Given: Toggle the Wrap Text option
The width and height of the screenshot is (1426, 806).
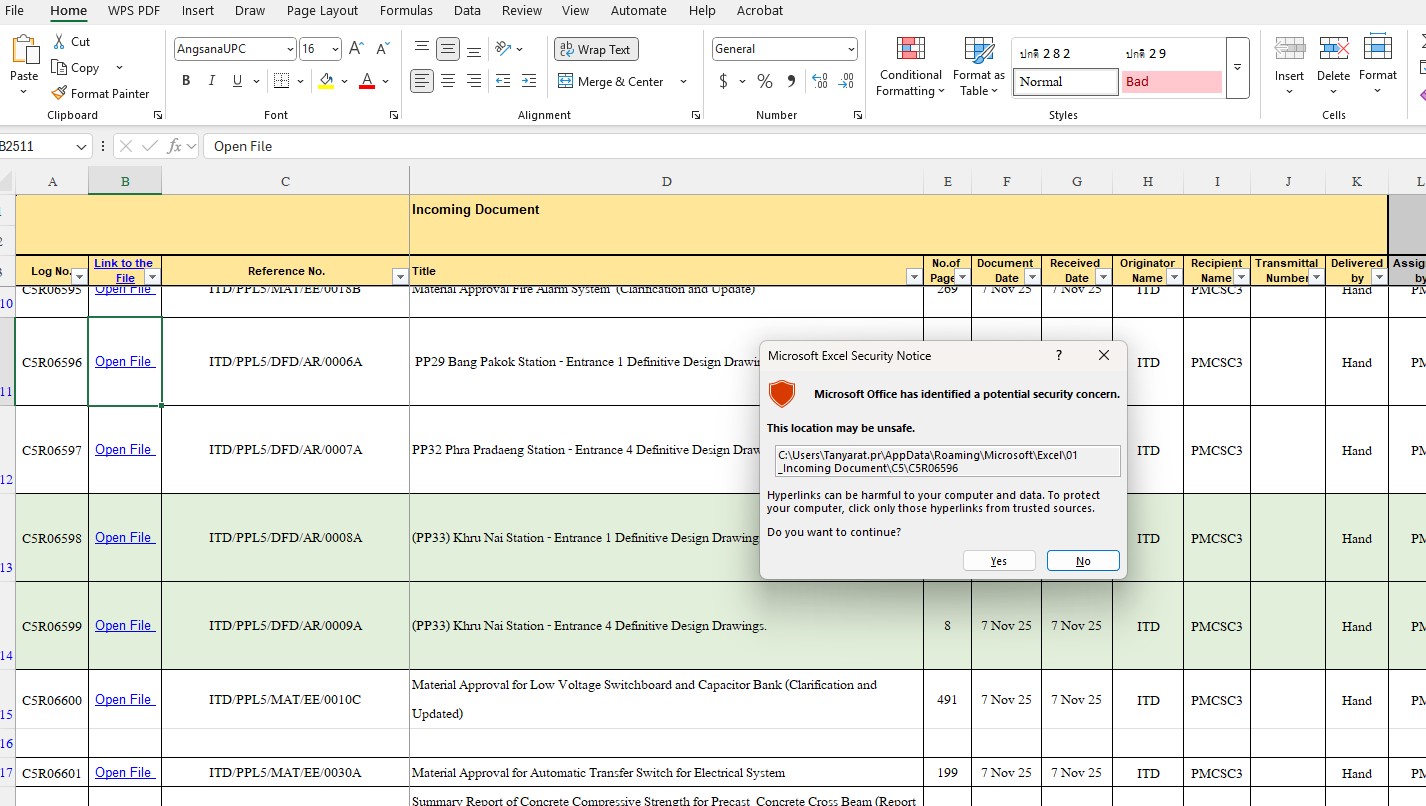Looking at the screenshot, I should [596, 49].
